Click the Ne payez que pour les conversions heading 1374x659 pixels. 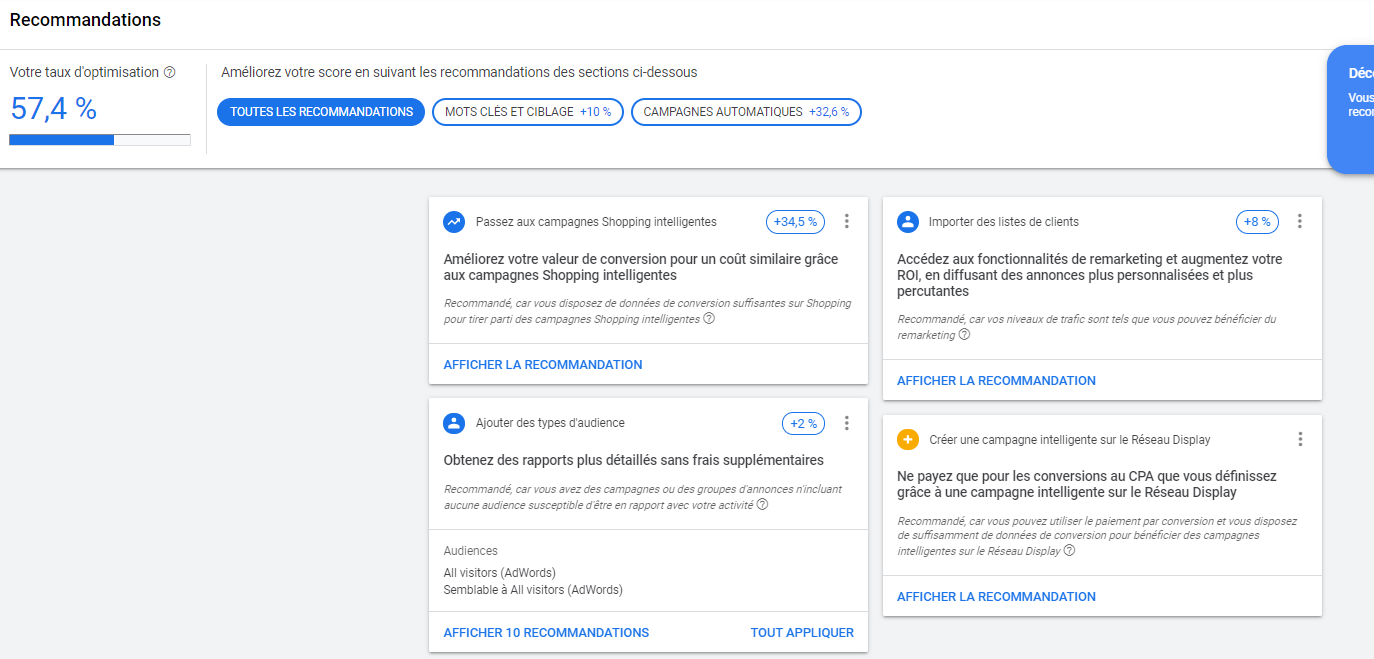(x=1086, y=485)
